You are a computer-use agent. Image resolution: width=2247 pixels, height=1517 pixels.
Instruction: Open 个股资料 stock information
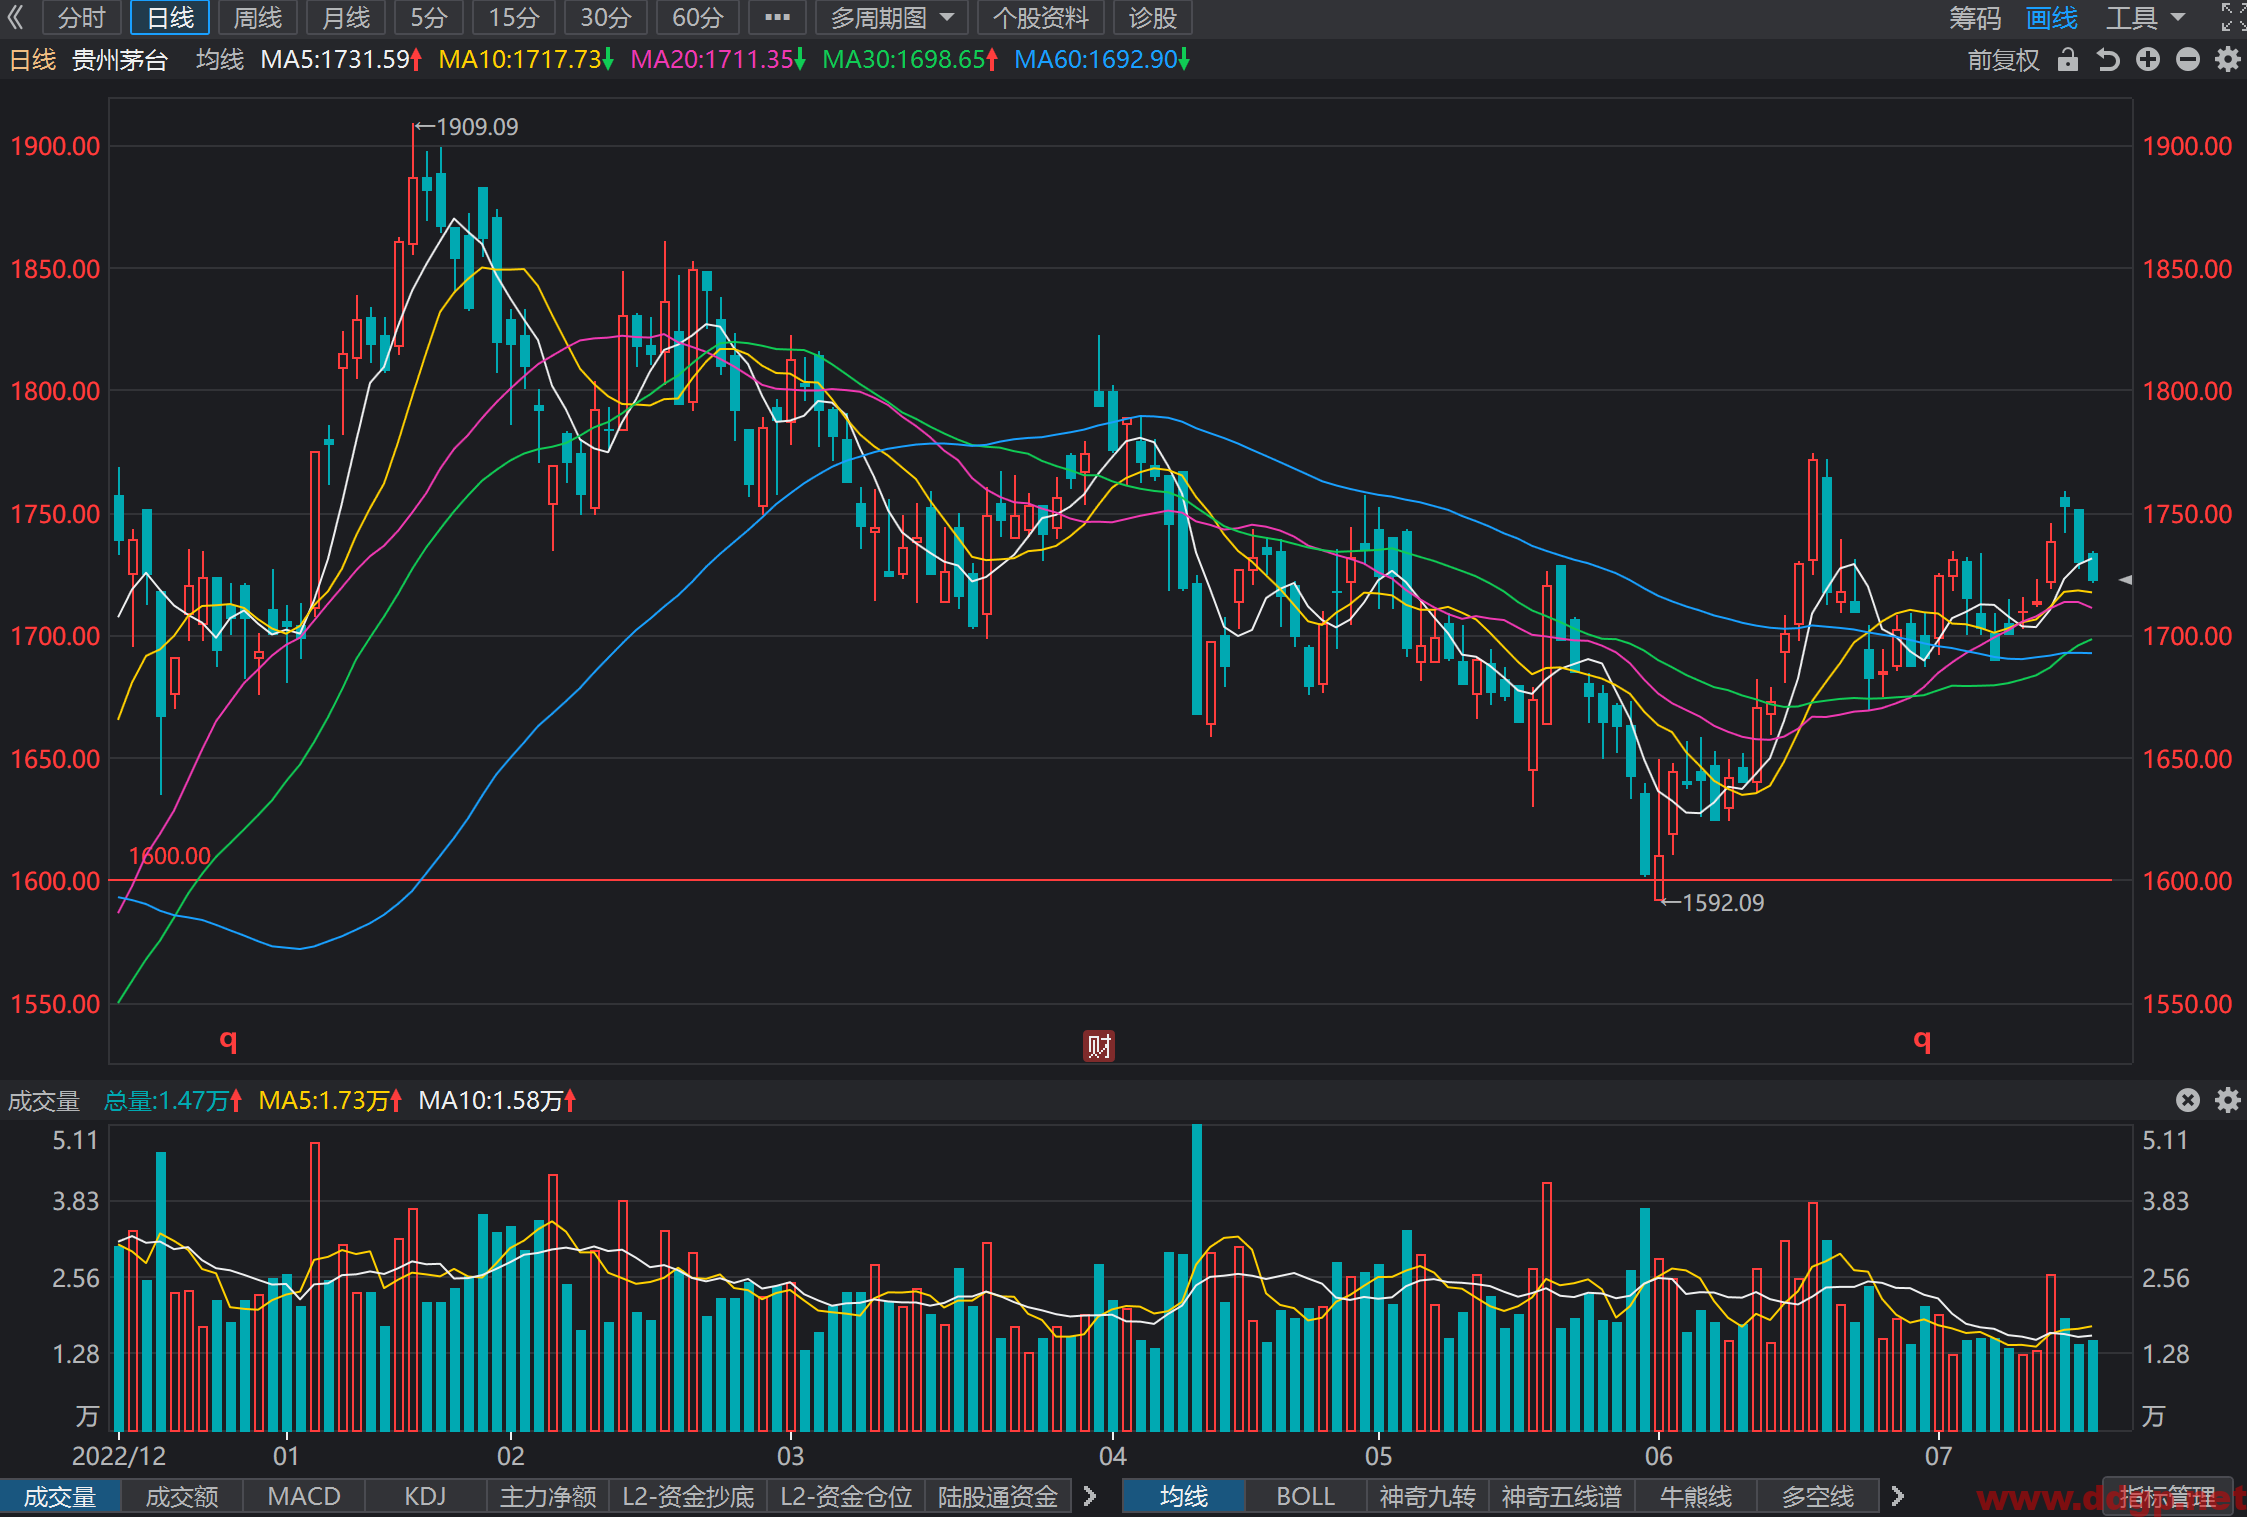[1041, 18]
